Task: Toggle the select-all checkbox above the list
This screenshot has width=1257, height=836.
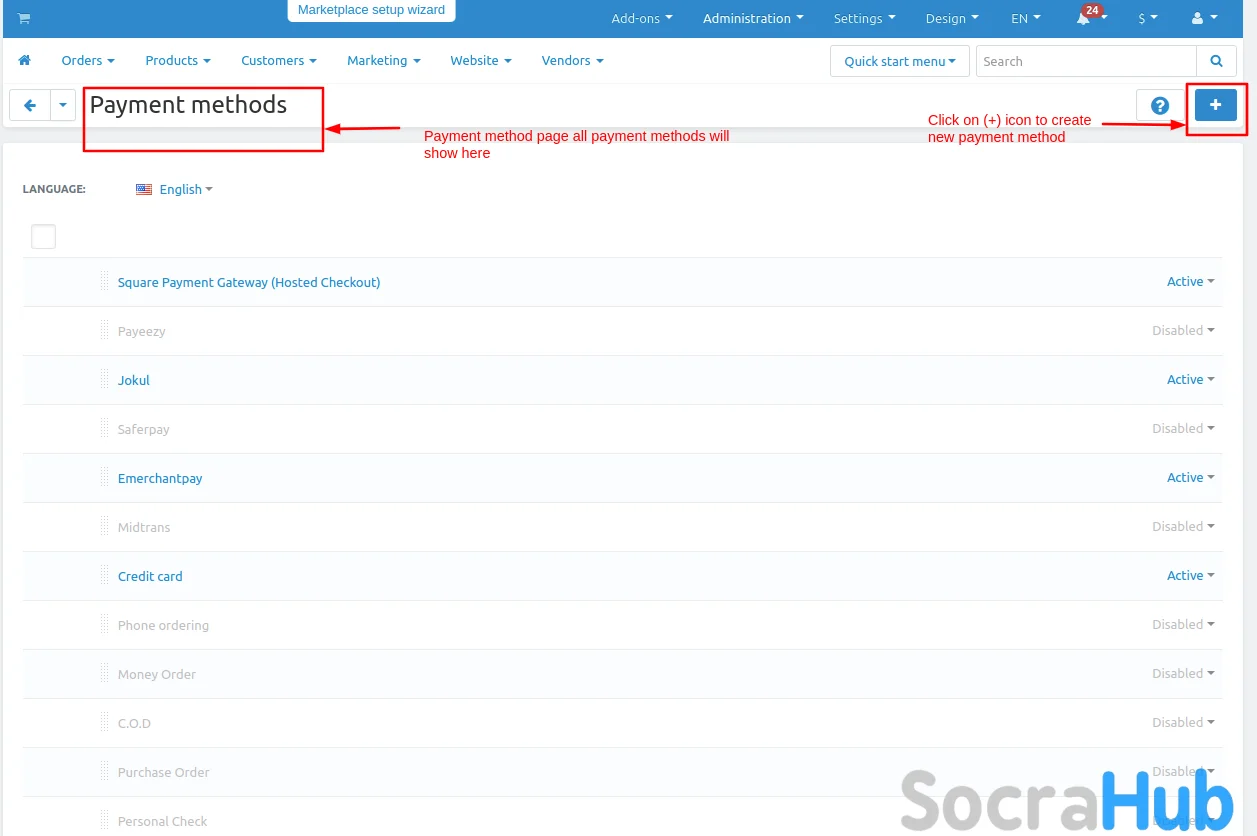Action: pyautogui.click(x=43, y=237)
